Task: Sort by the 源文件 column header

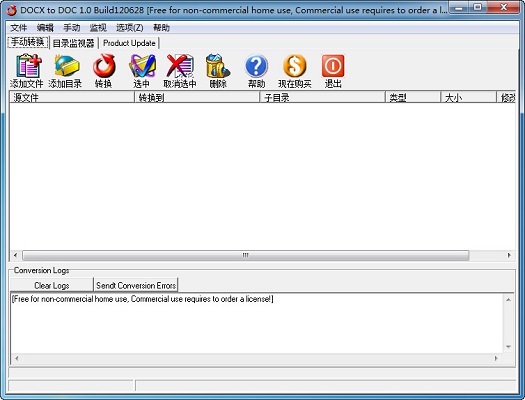Action: [72, 97]
